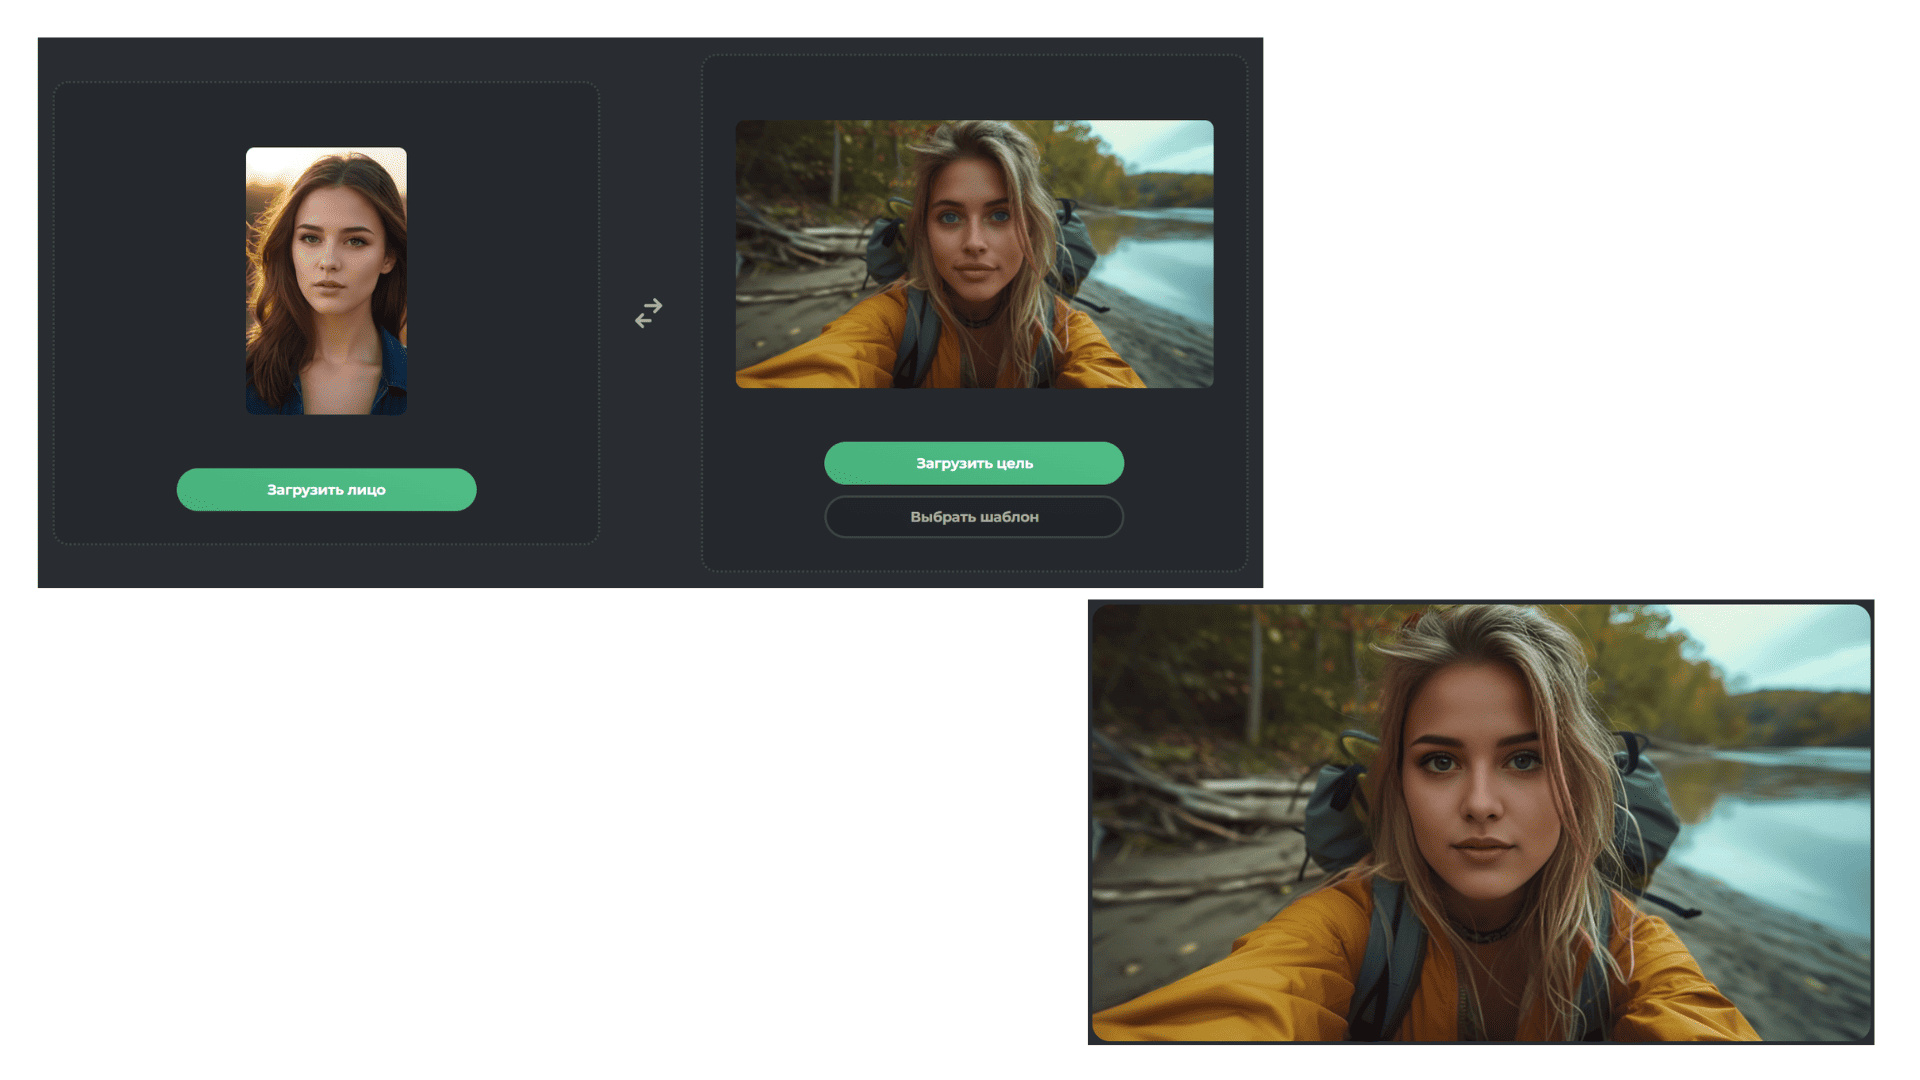Click the Загрузить цель button

pyautogui.click(x=974, y=463)
